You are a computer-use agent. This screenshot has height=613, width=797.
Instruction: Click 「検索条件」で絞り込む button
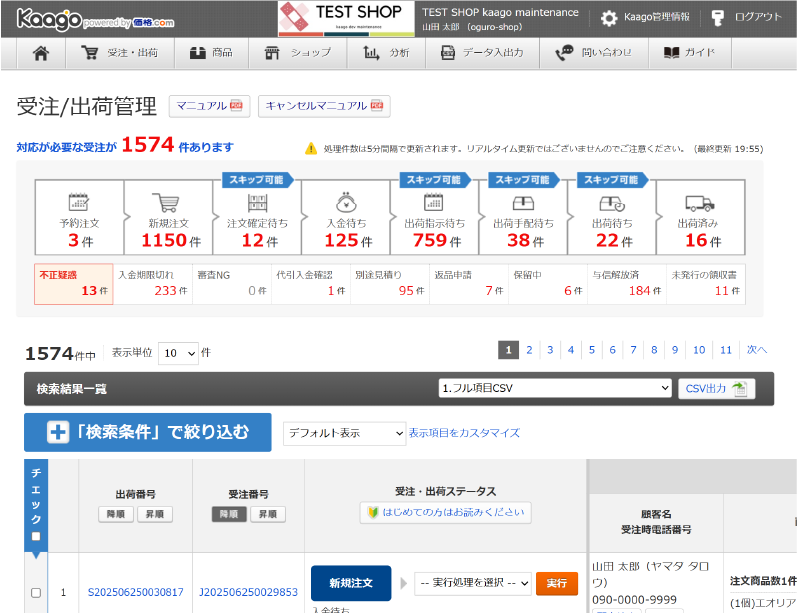click(x=147, y=432)
